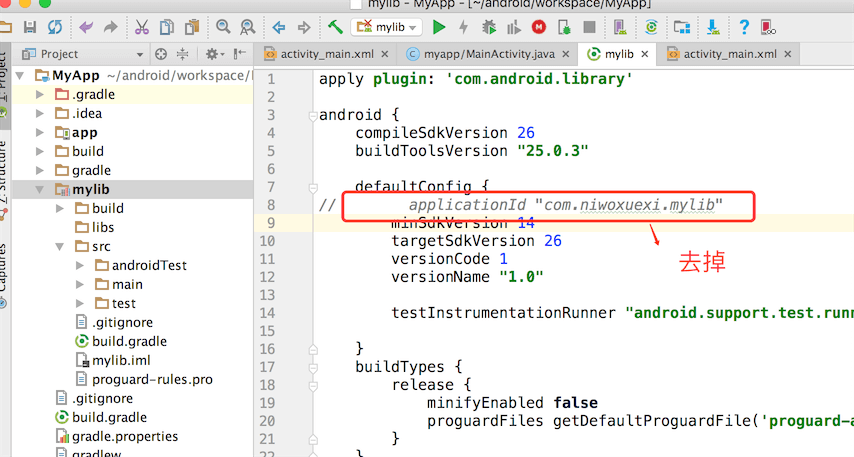Click Scroll from Source target icon
The image size is (854, 457).
[x=161, y=54]
